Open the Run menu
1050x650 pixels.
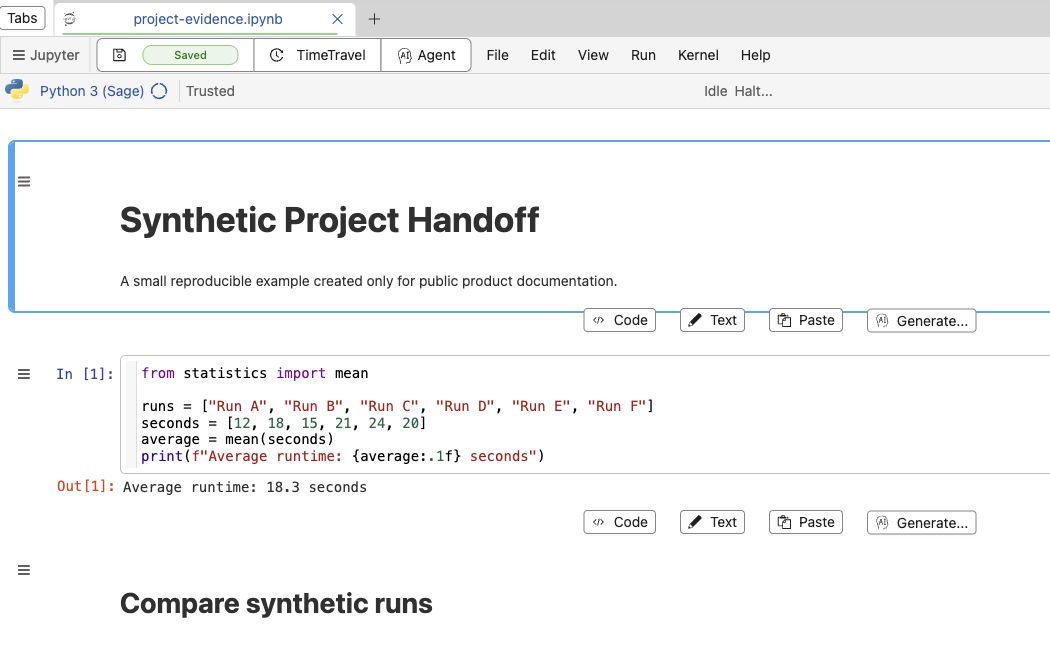(643, 55)
